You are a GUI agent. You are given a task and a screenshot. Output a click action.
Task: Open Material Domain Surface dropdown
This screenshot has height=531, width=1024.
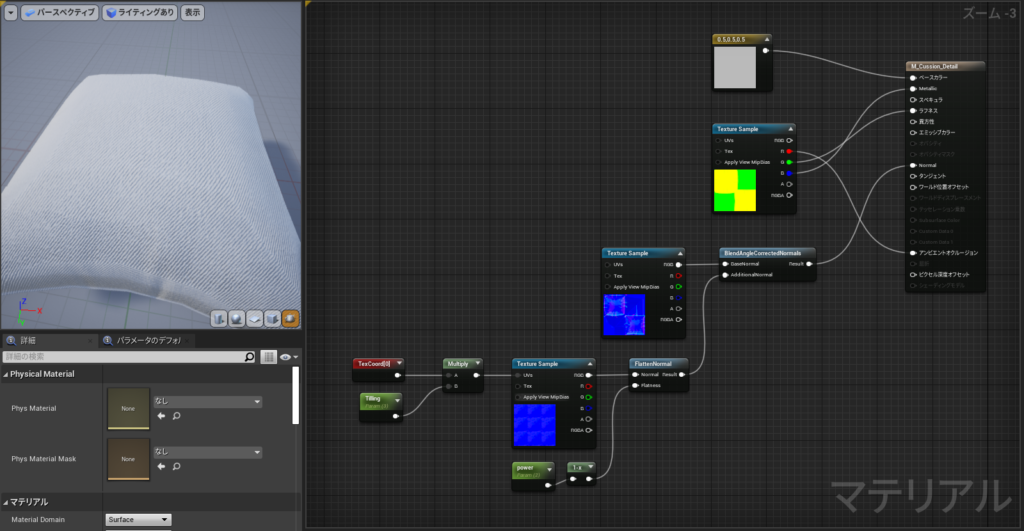138,520
